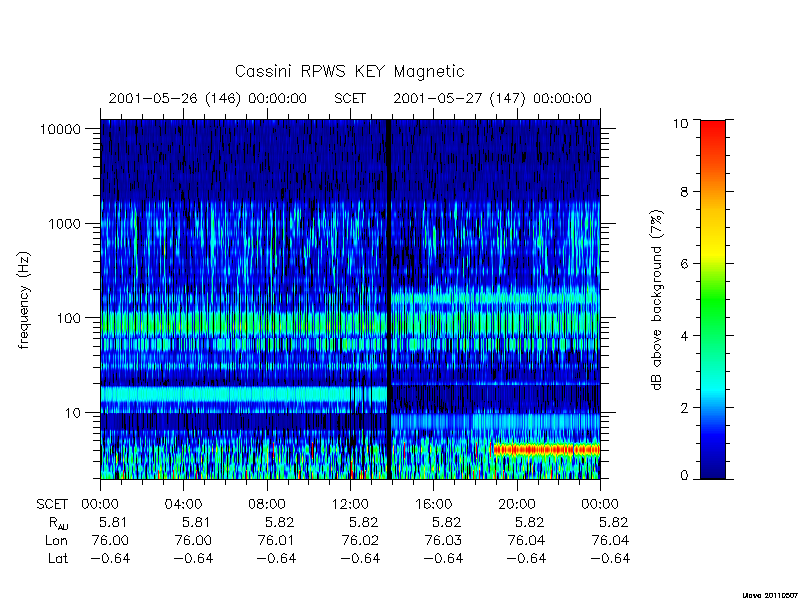Click Lat value -0.64 under 12:00
Screen dimensions: 800x600
click(360, 559)
